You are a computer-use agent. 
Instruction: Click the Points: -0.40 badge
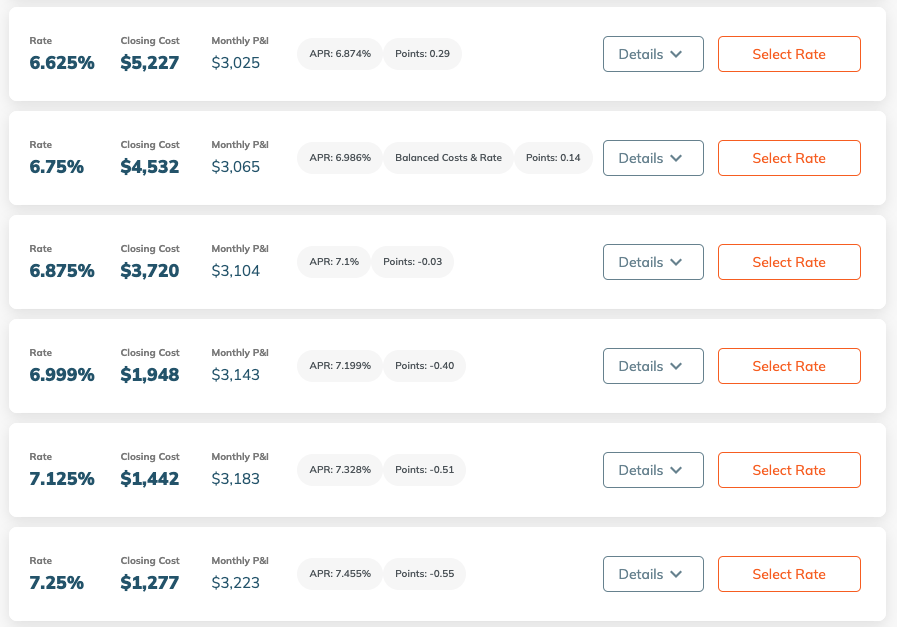pos(424,366)
